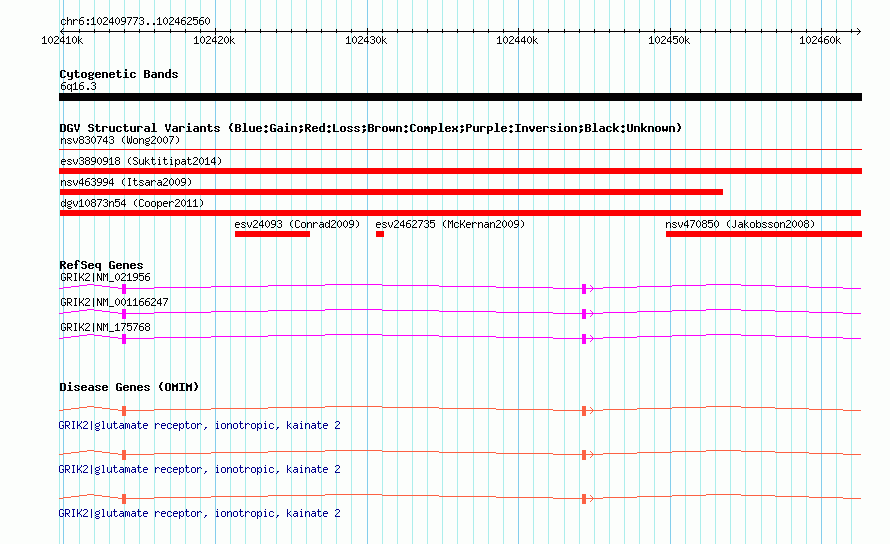The image size is (890, 544).
Task: Click the left exon on first OMIM GRIK2 track
Action: click(124, 411)
